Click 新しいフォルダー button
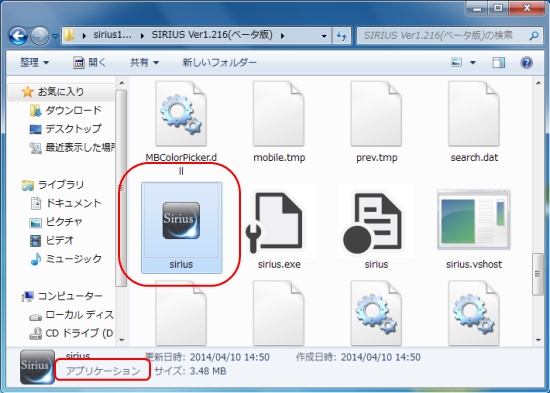This screenshot has height=393, width=550. pos(220,62)
